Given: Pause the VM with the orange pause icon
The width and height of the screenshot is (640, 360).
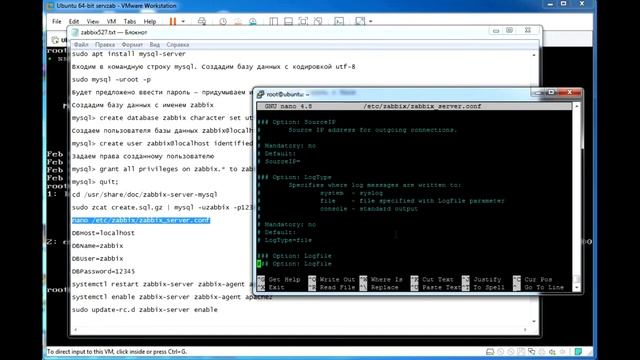Looking at the screenshot, I should 173,21.
